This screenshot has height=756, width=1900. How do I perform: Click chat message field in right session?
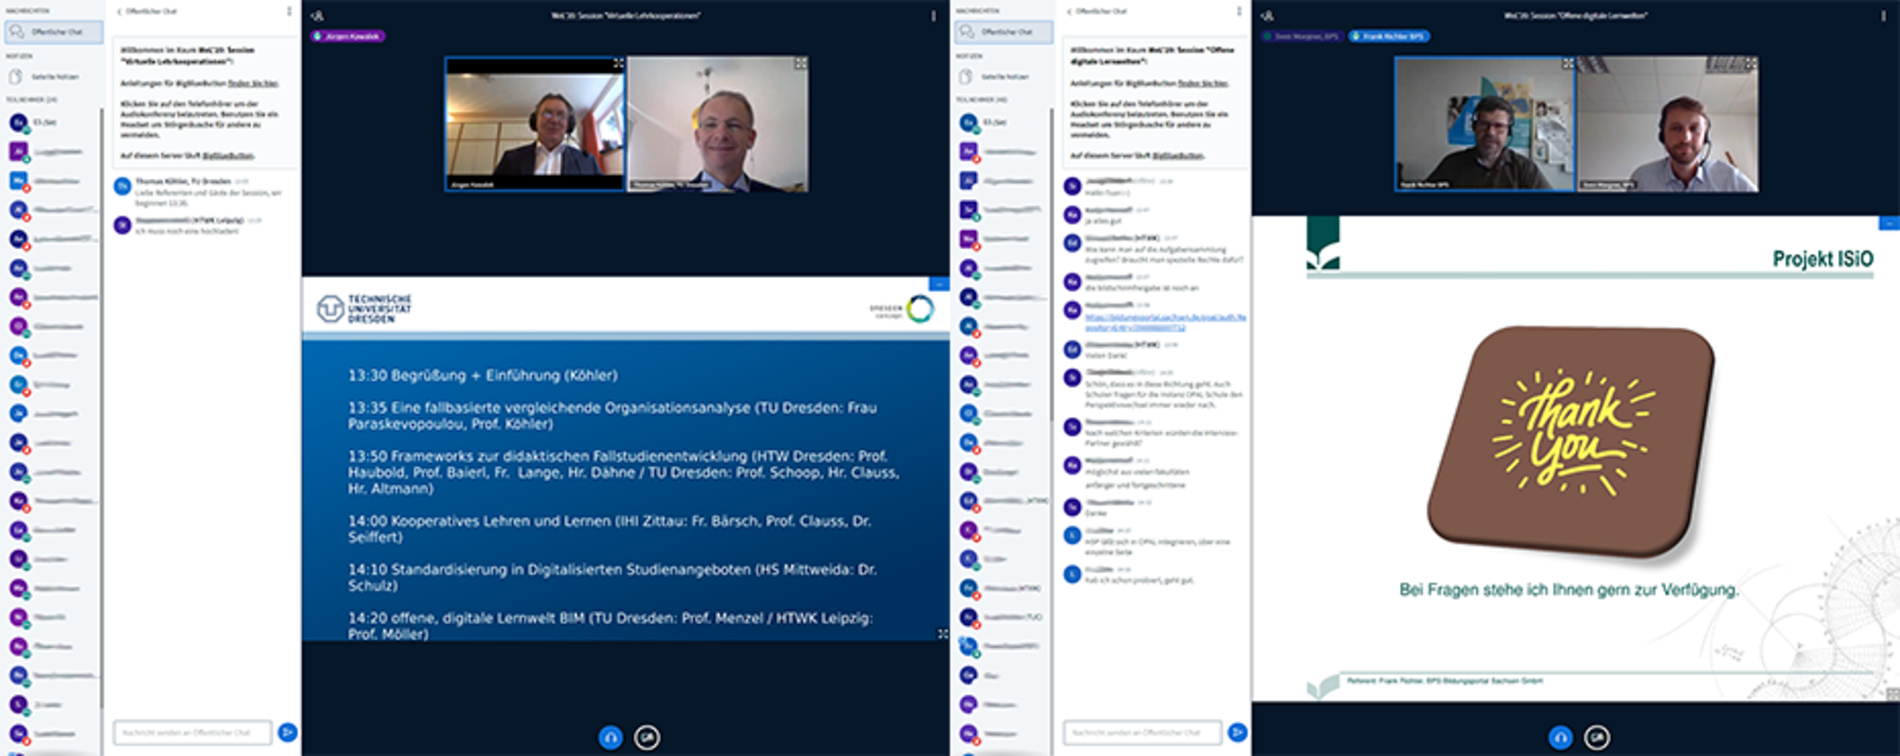1141,733
